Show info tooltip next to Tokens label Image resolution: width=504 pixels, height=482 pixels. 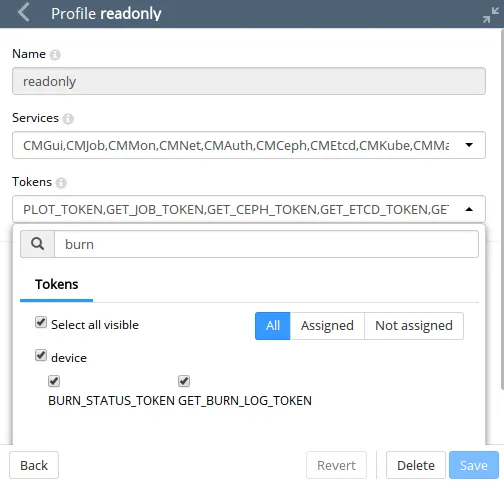coord(61,183)
